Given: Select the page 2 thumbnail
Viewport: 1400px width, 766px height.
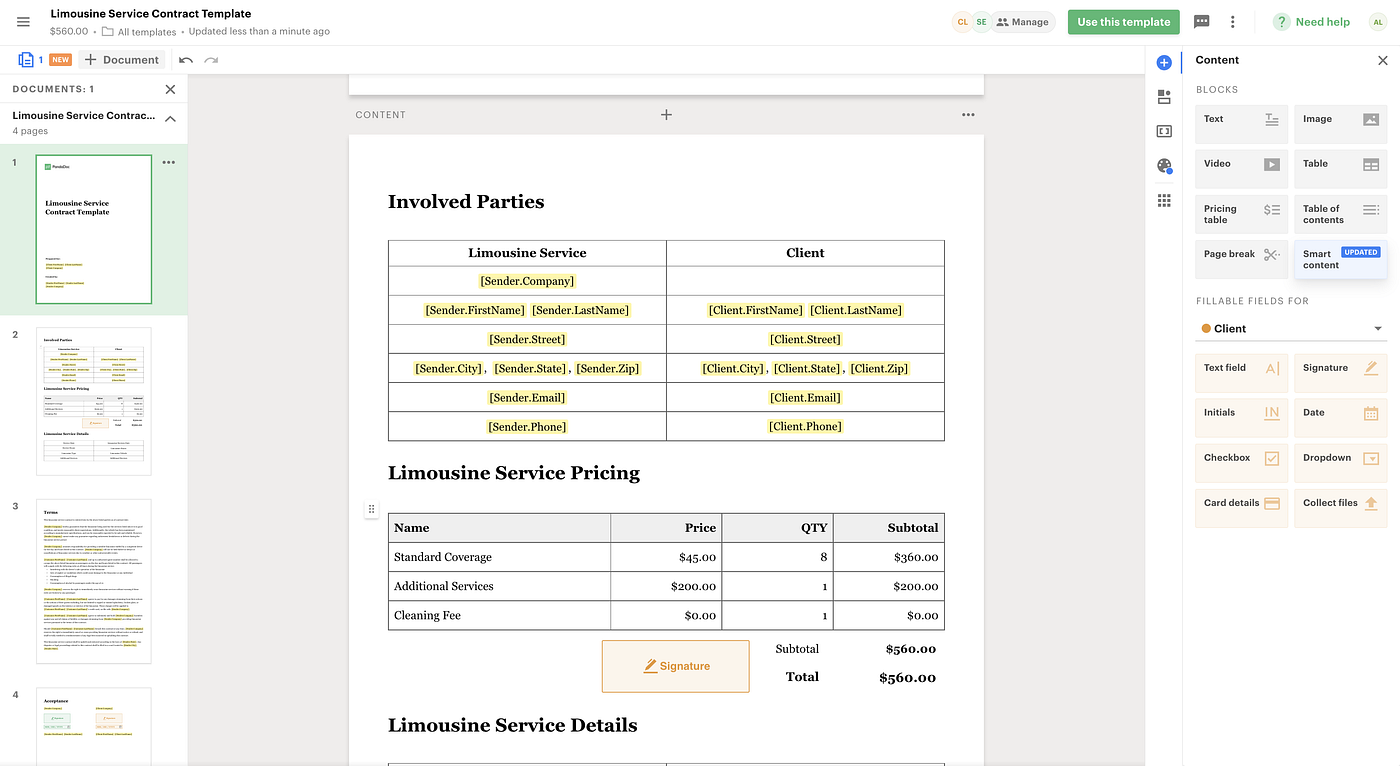Looking at the screenshot, I should (93, 402).
